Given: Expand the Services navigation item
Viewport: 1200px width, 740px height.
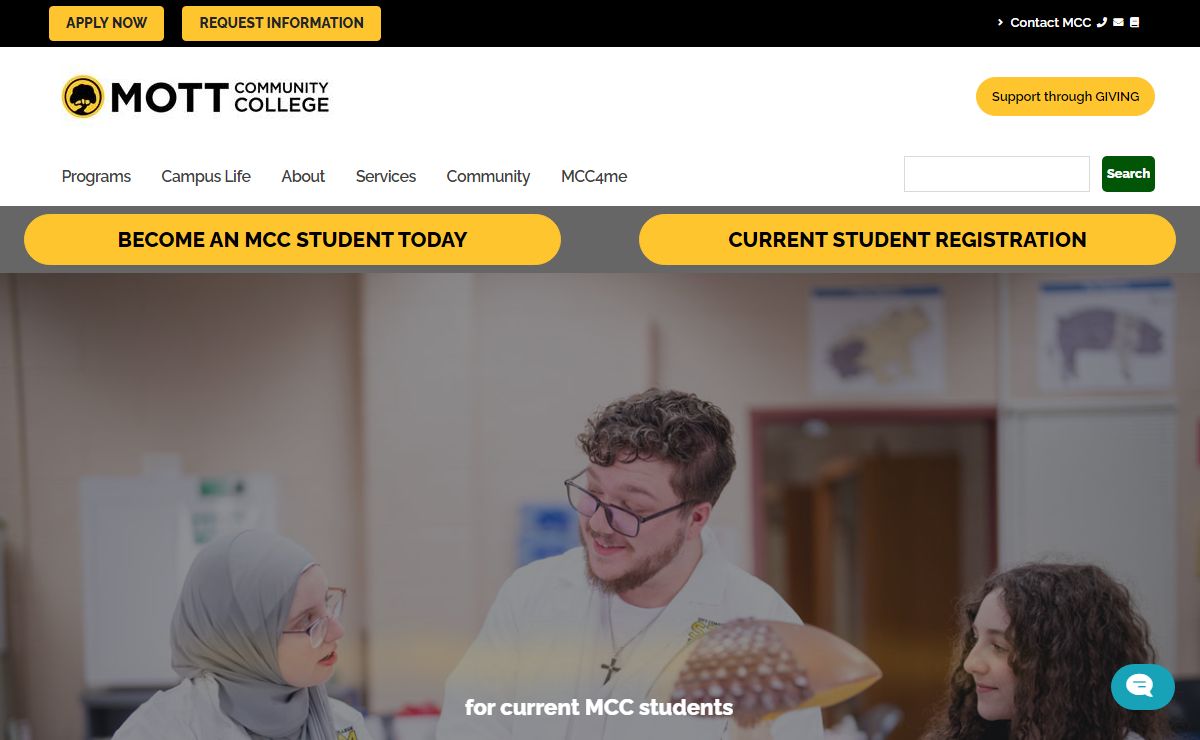Looking at the screenshot, I should click(386, 176).
